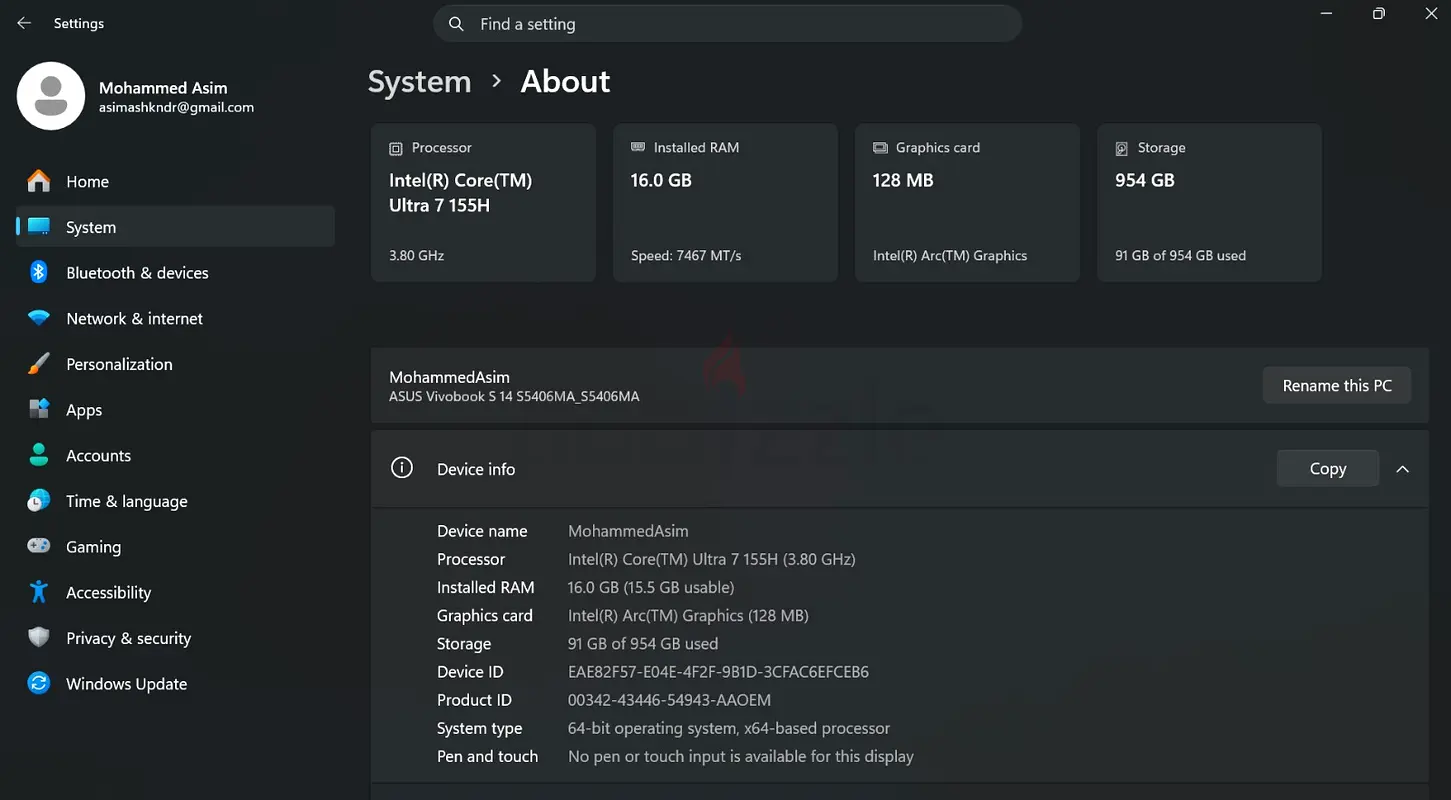Copy the device info
This screenshot has width=1451, height=800.
tap(1328, 468)
